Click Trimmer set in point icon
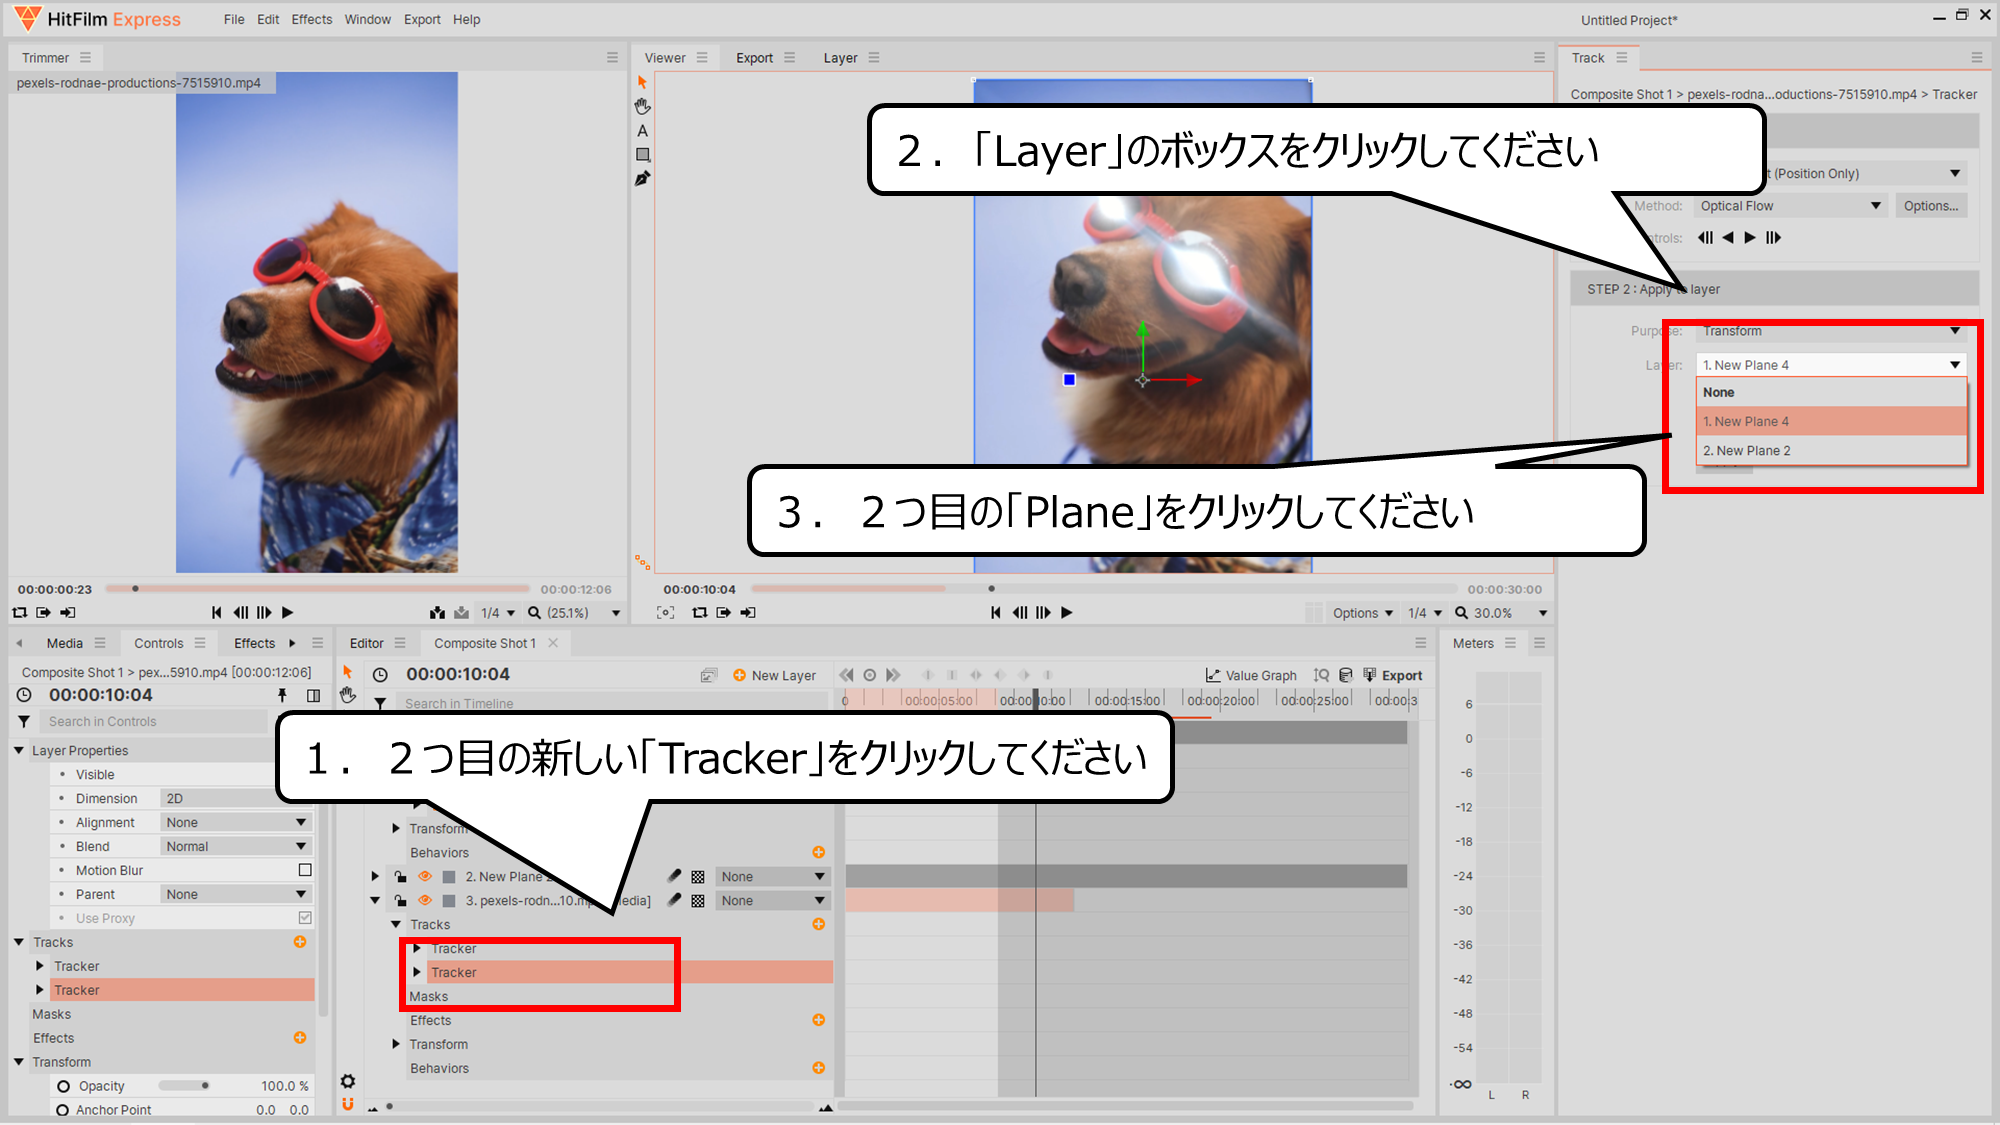 tap(43, 612)
